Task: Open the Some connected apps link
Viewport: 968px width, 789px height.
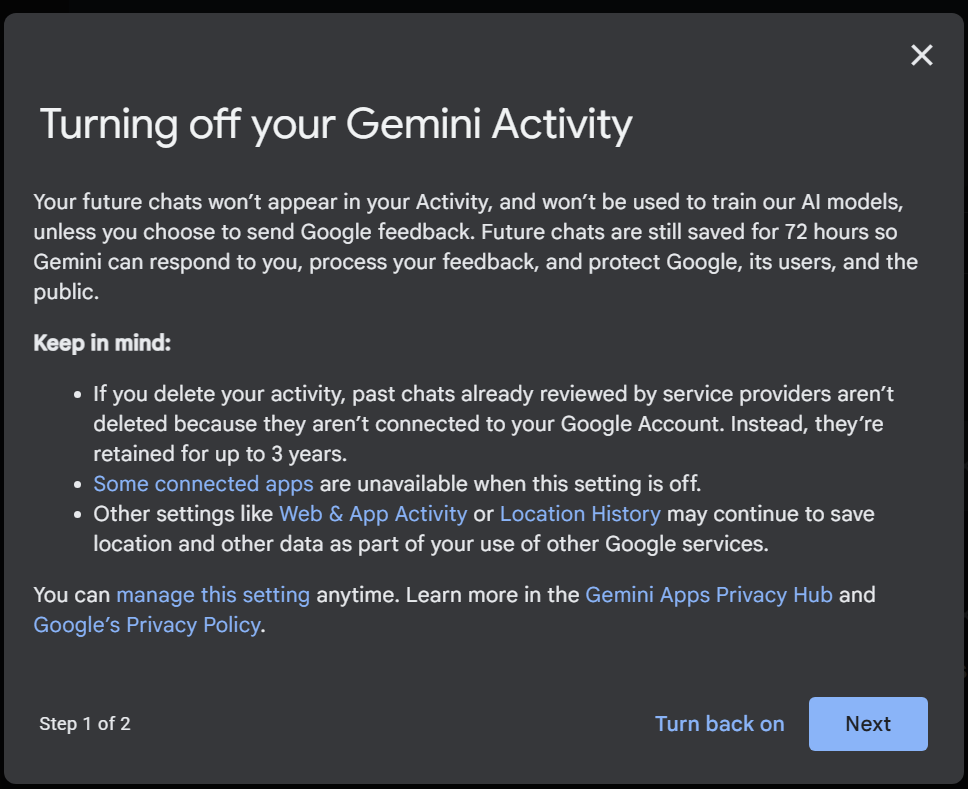Action: tap(203, 483)
